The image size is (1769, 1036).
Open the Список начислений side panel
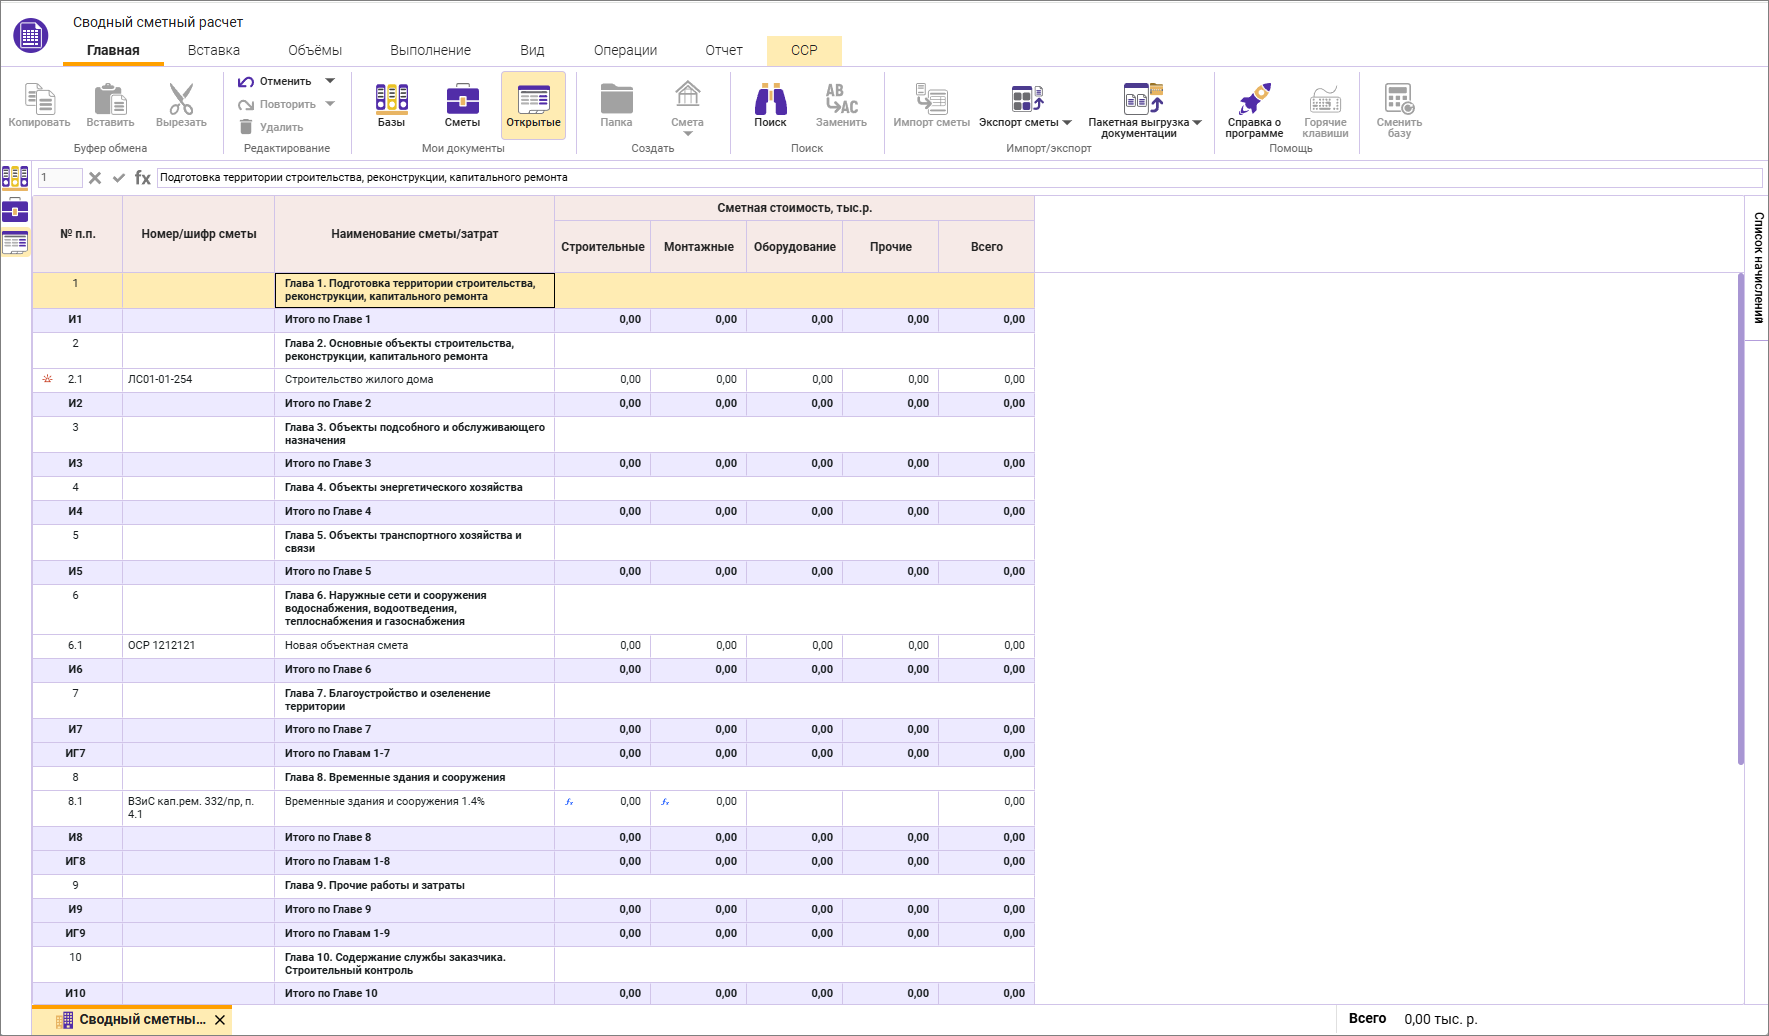click(1757, 267)
